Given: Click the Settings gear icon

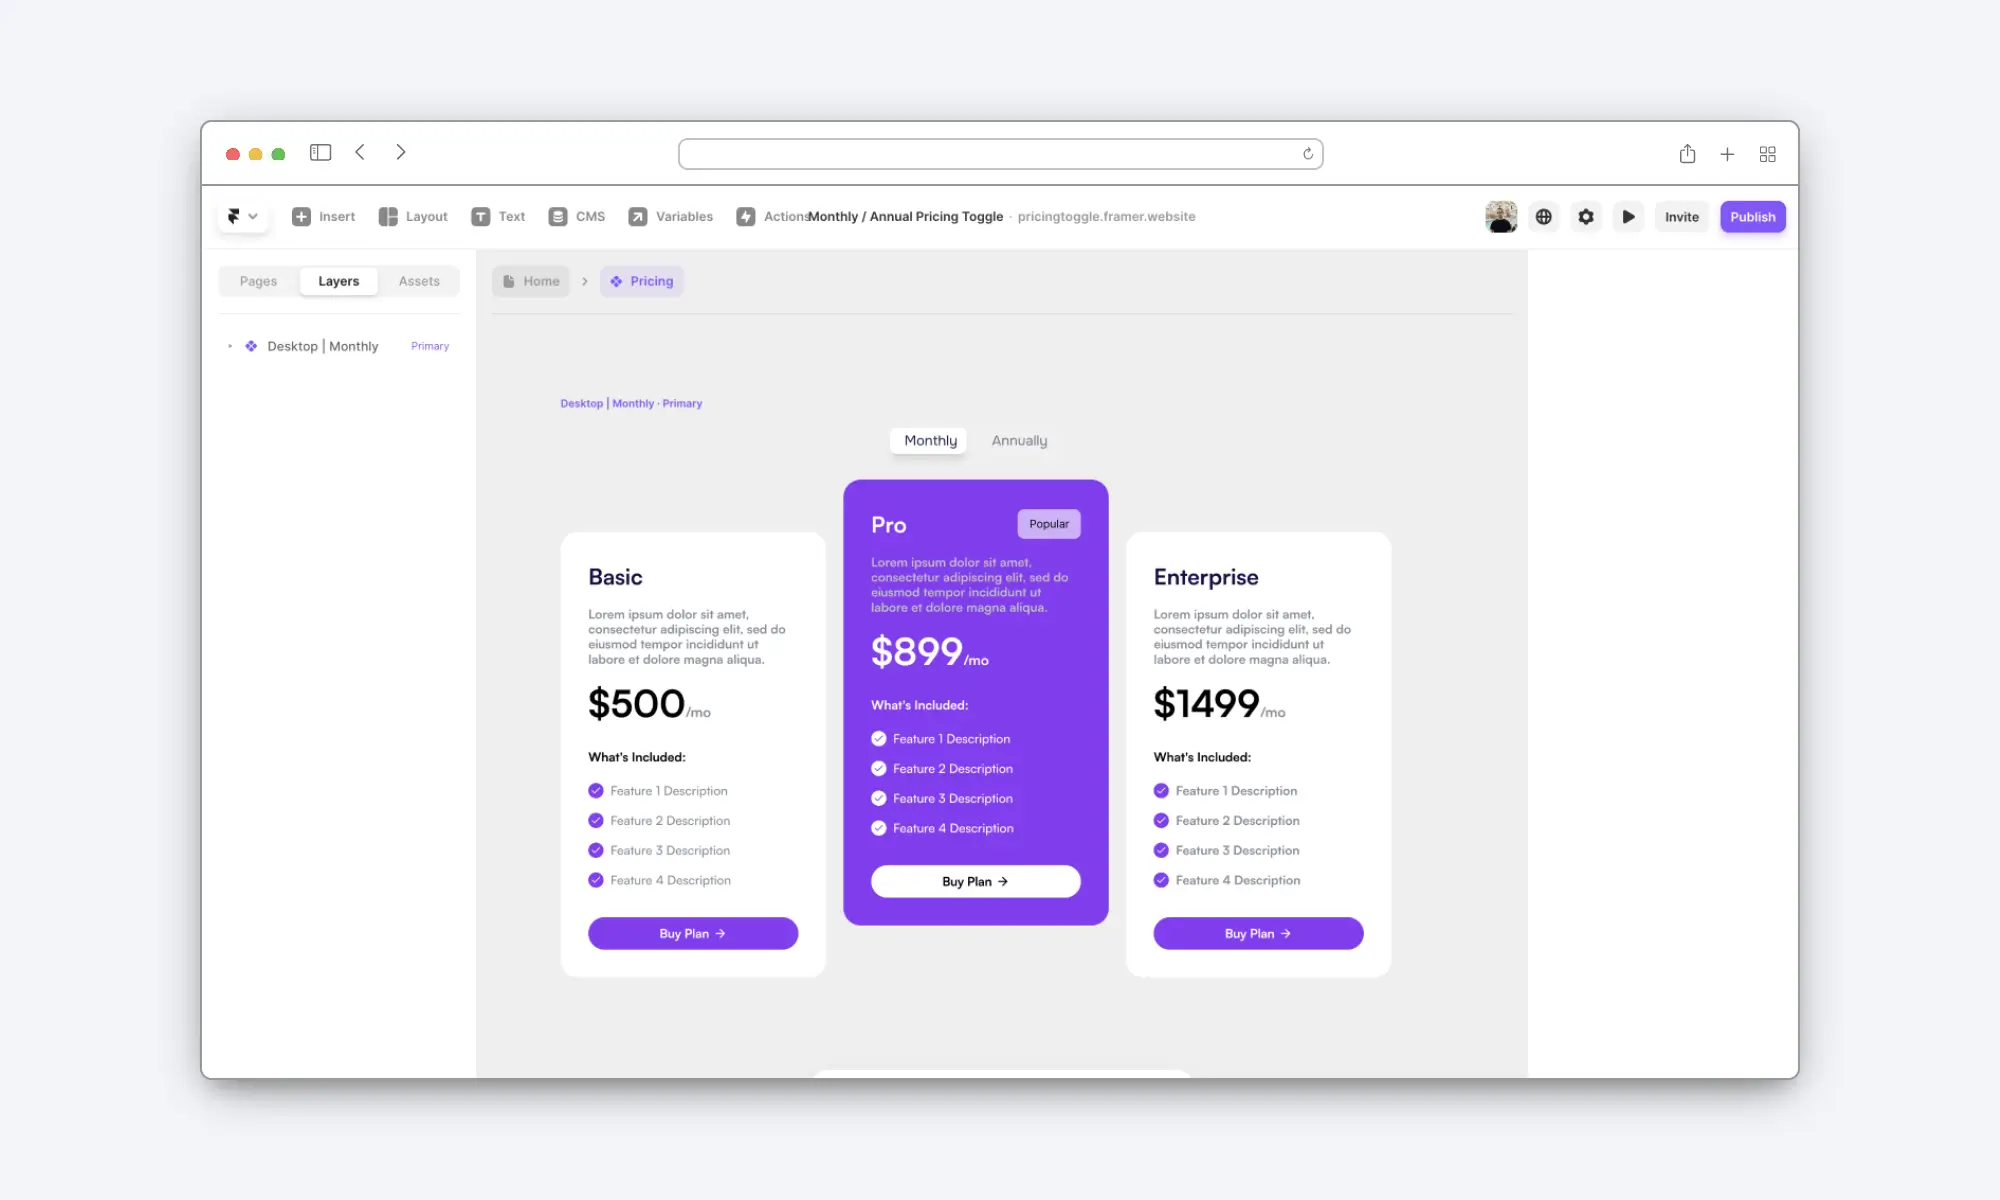Looking at the screenshot, I should (1587, 216).
